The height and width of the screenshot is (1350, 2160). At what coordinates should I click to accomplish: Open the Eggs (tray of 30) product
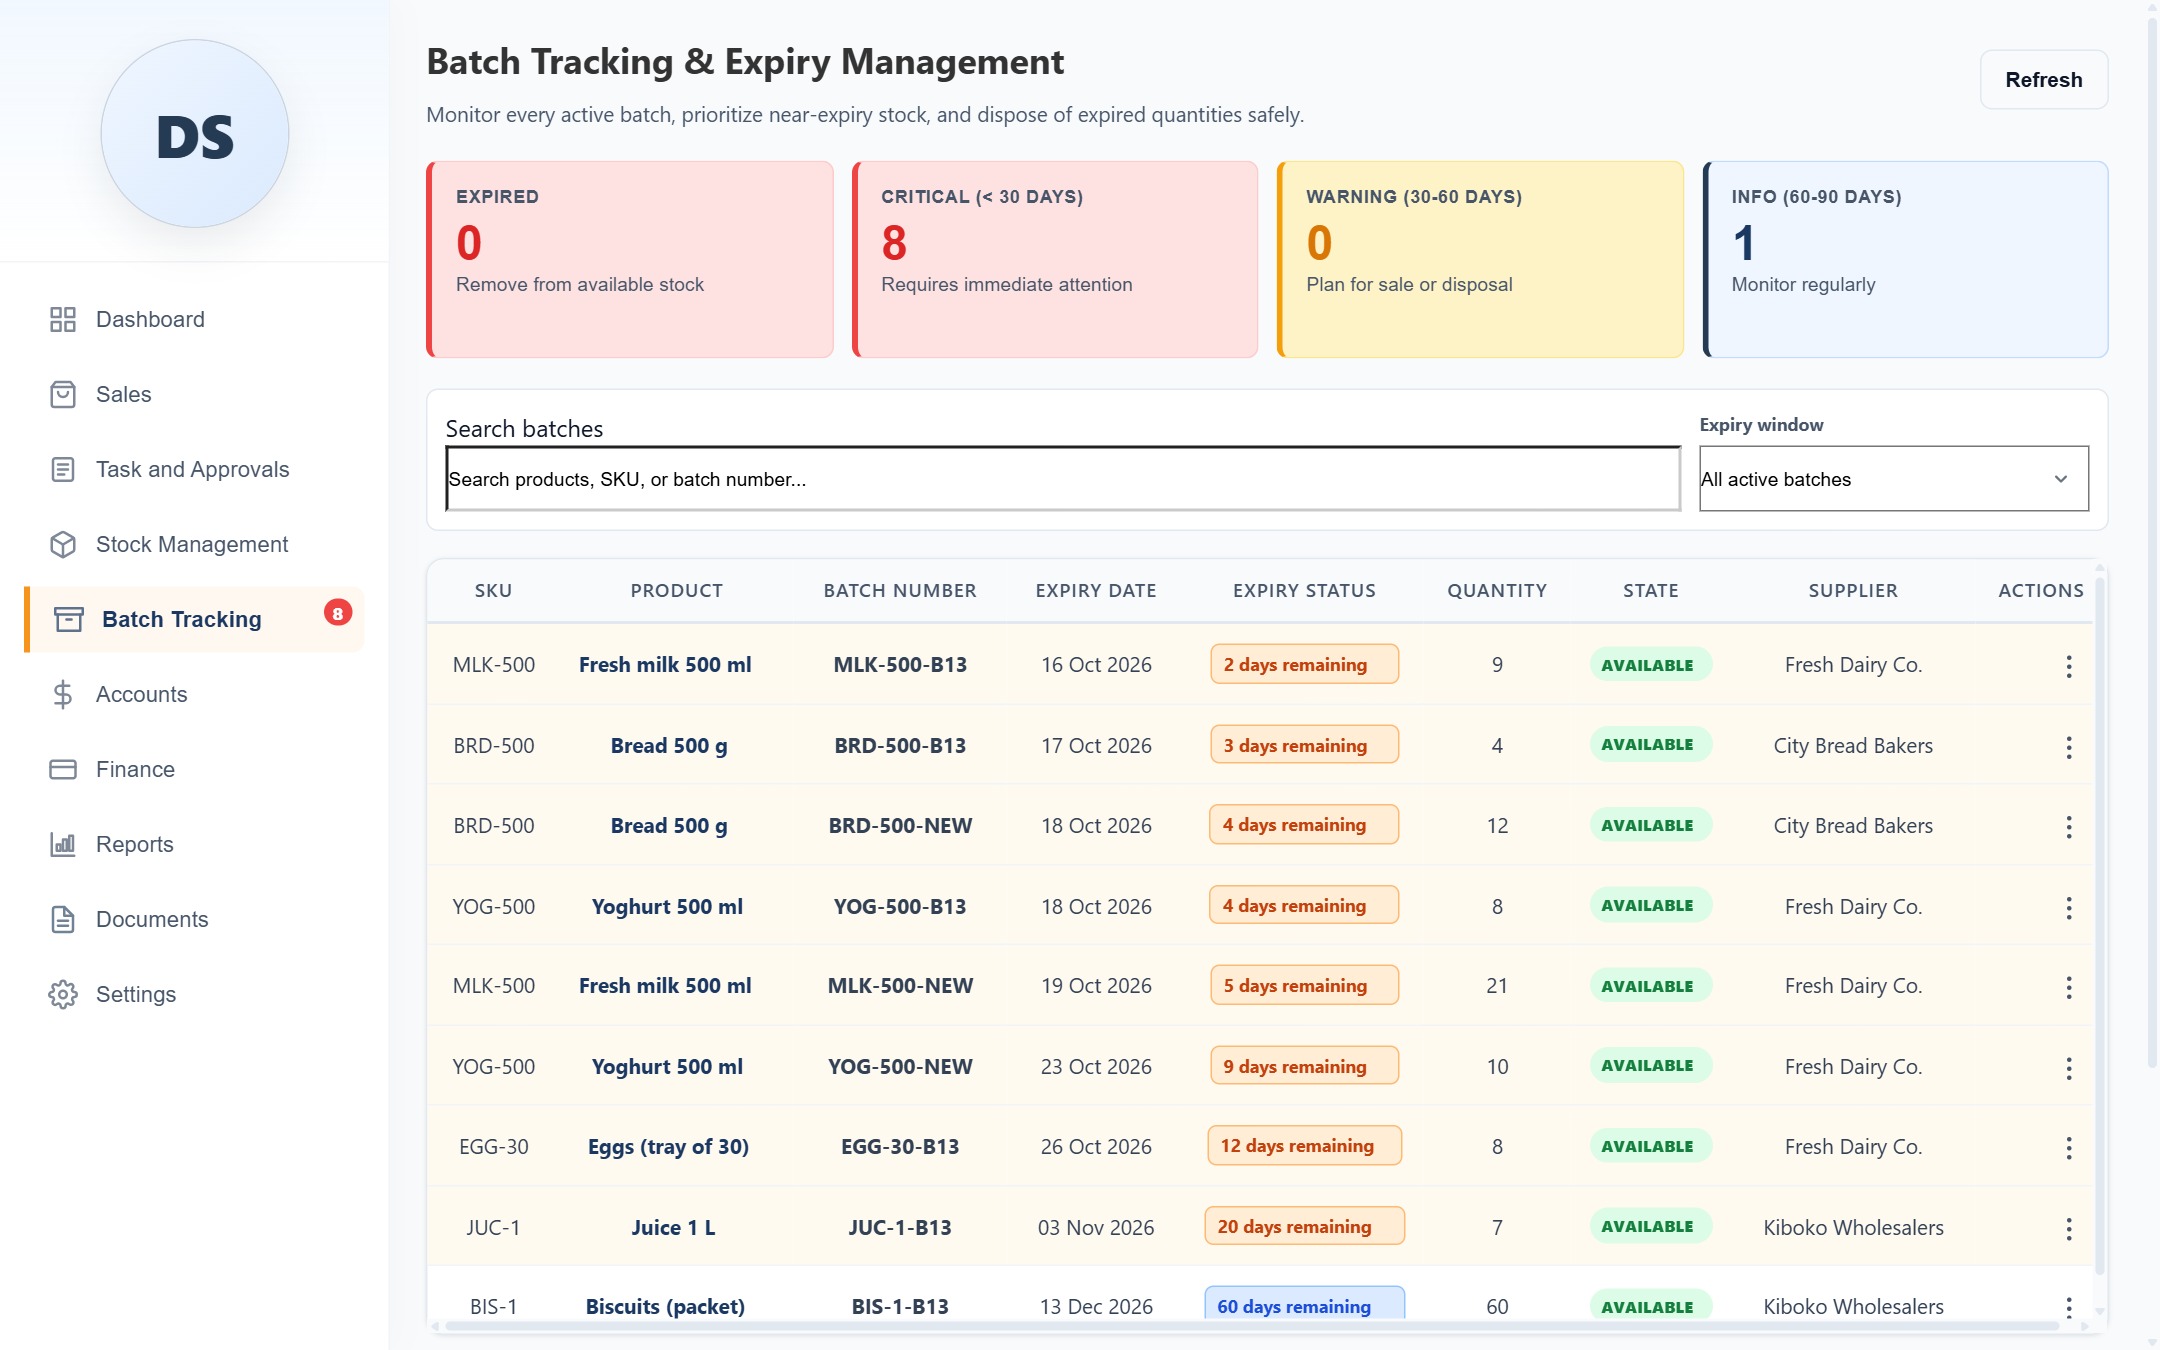(x=668, y=1147)
